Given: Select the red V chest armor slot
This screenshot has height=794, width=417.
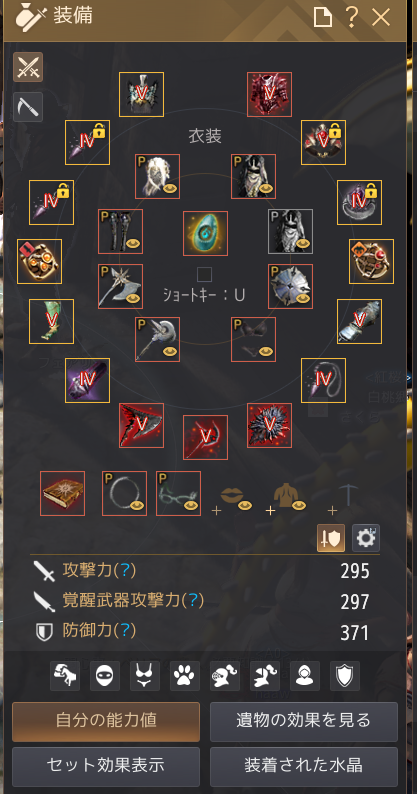Looking at the screenshot, I should [270, 94].
